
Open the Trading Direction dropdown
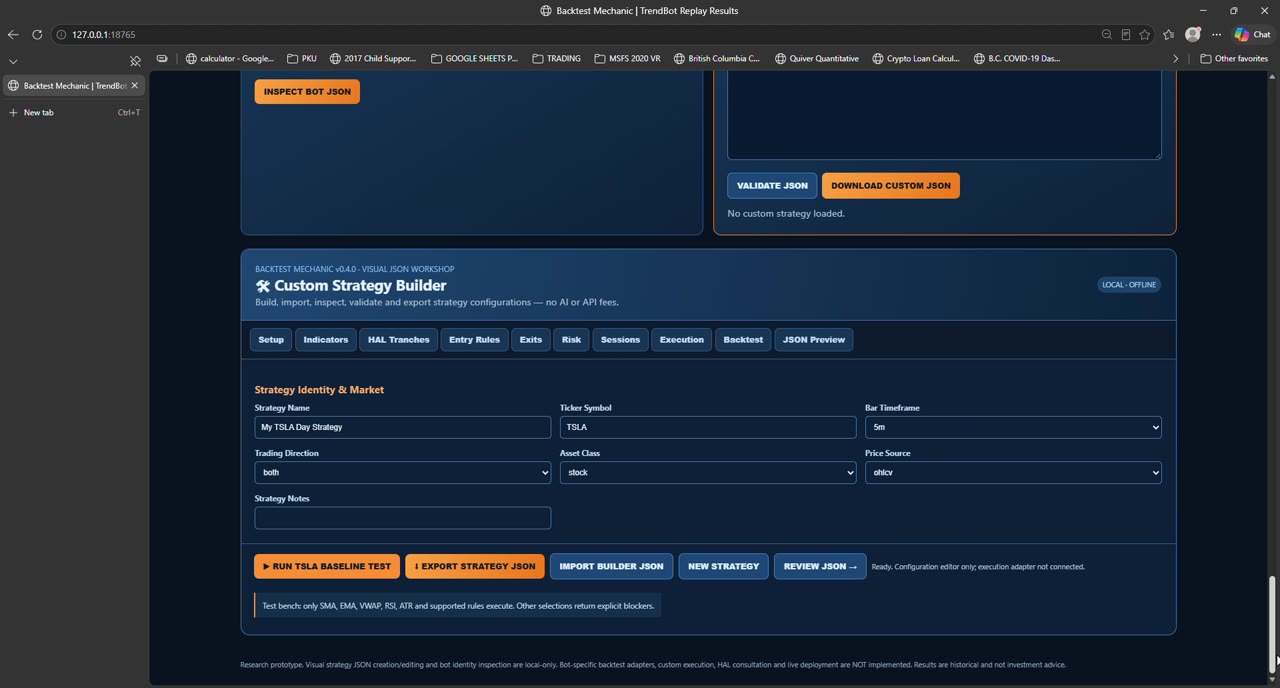403,472
